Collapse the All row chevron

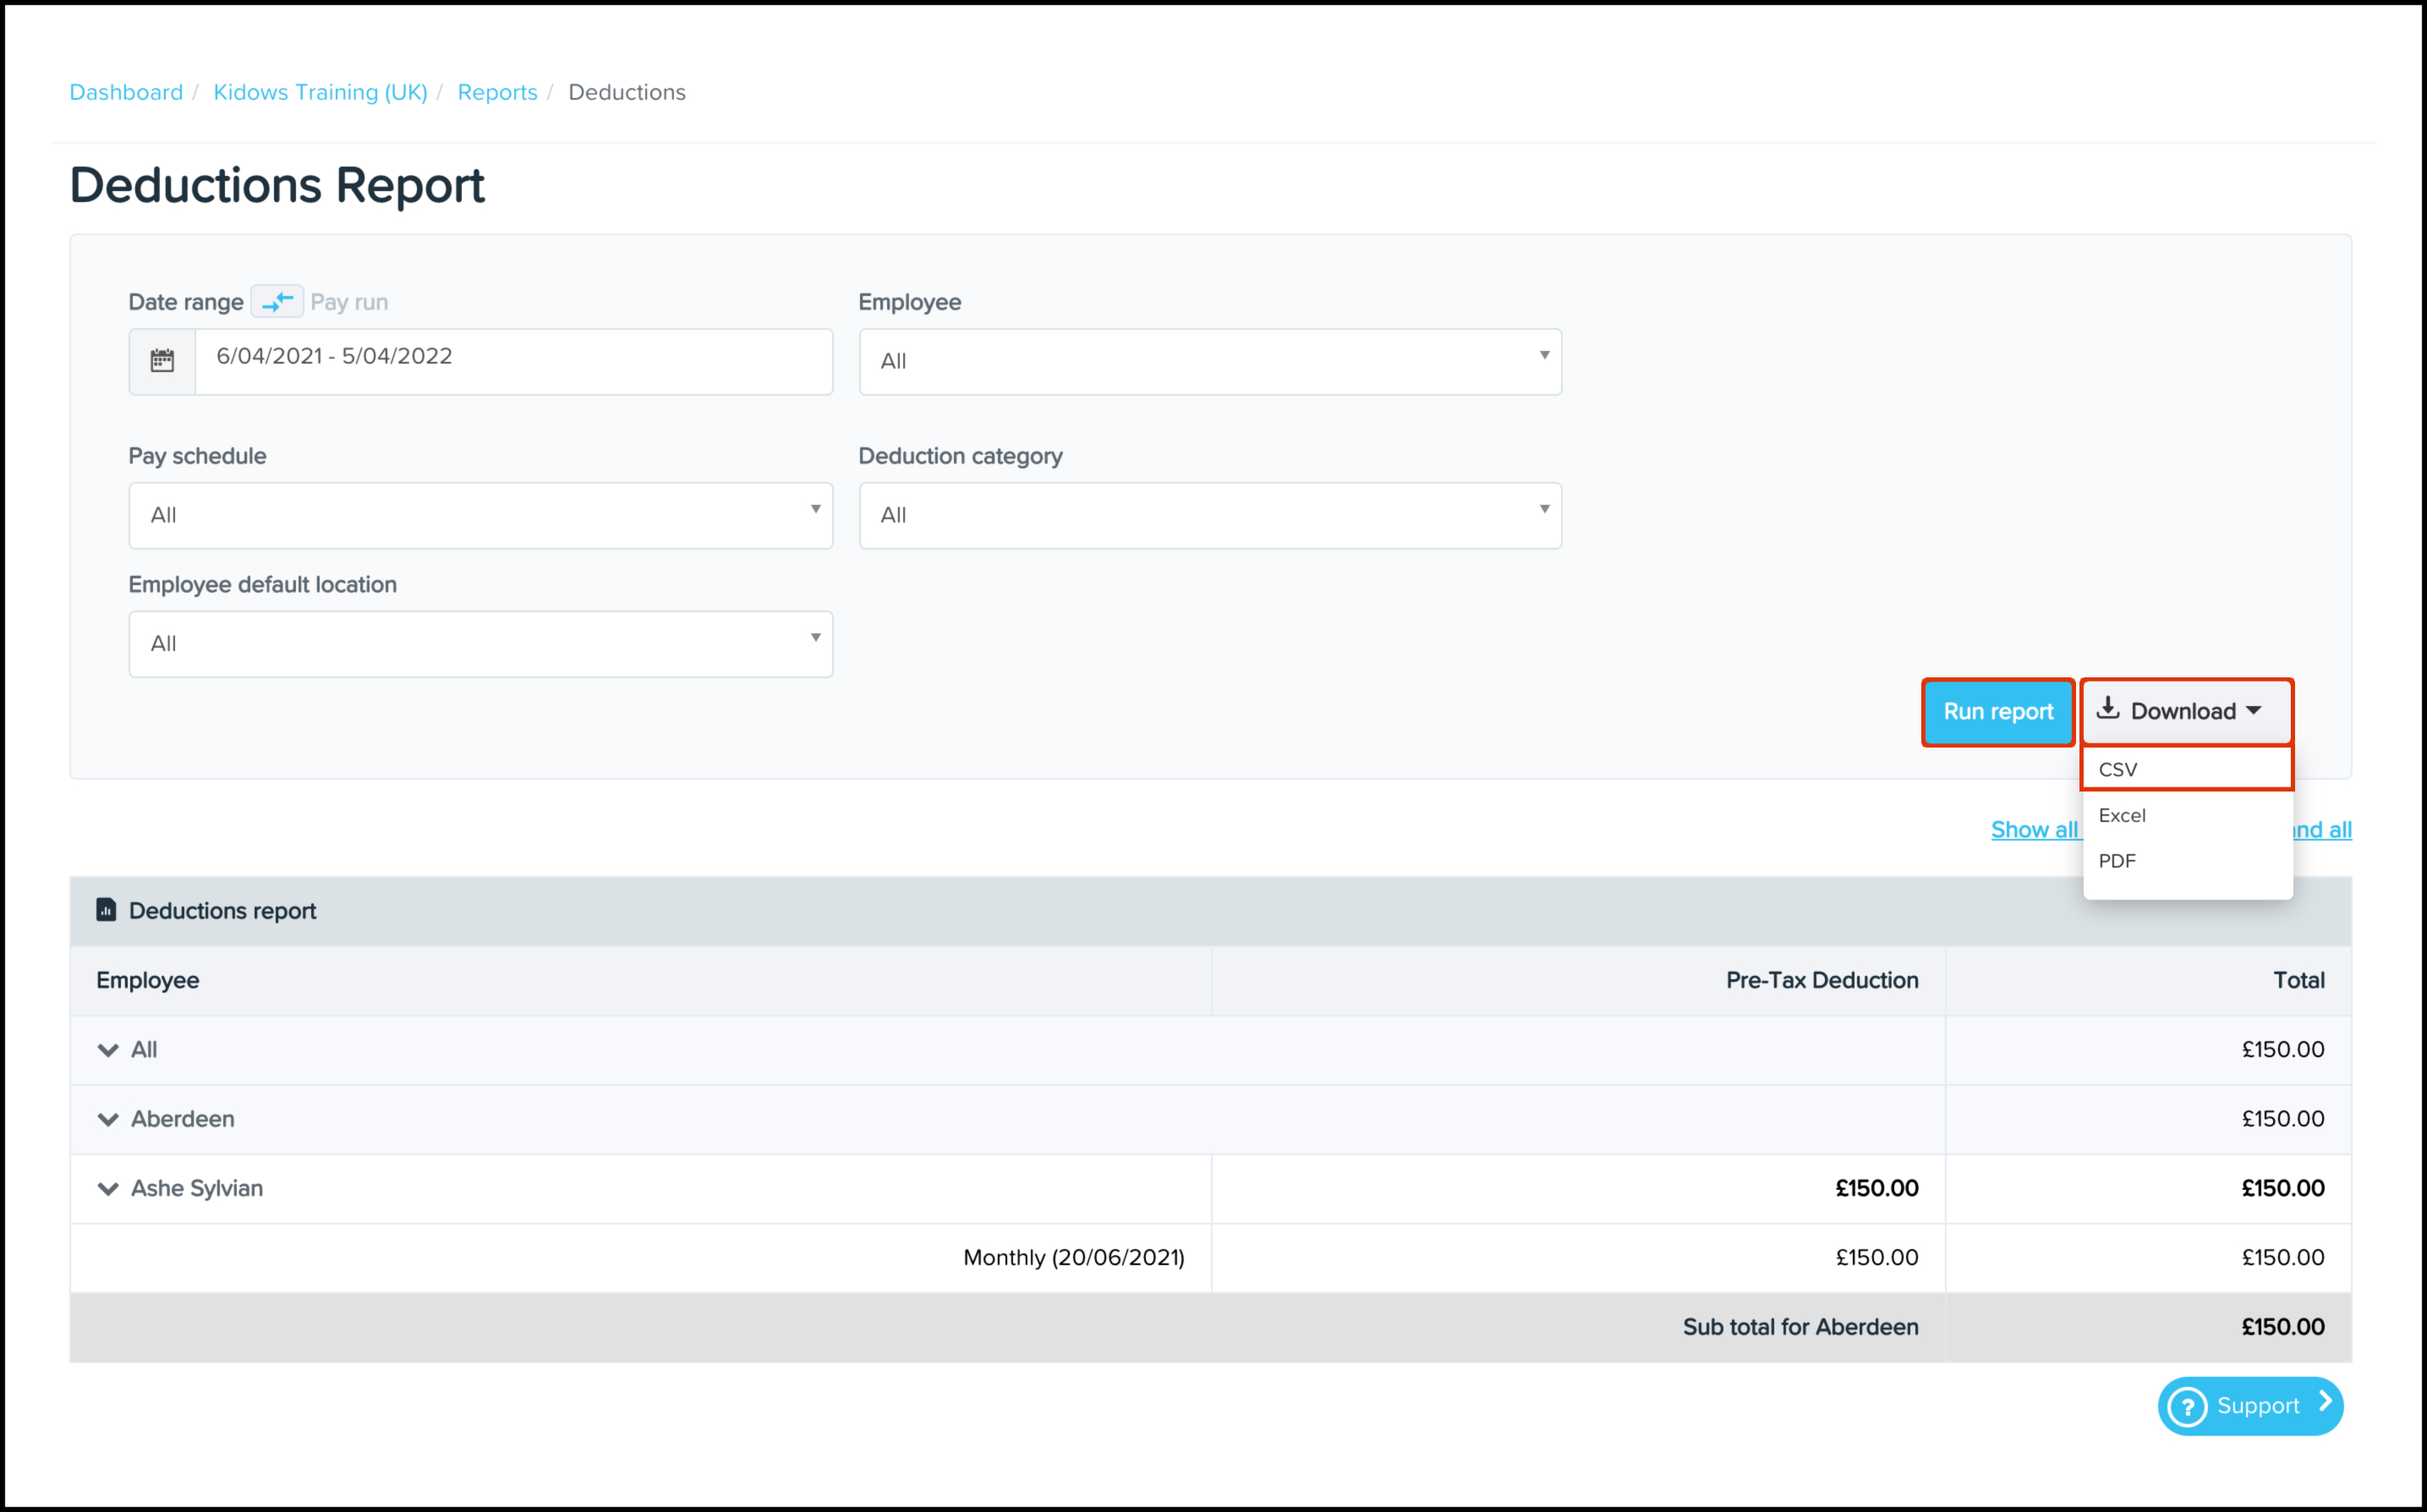point(108,1050)
